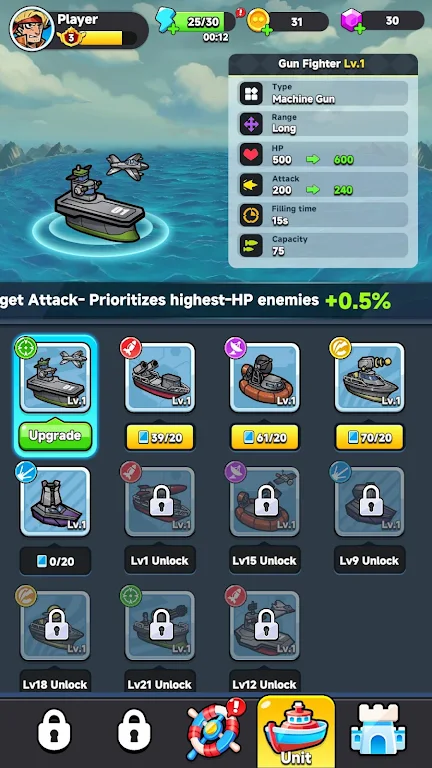
Task: Tap the 70/20 card upgrade button
Action: 369,437
